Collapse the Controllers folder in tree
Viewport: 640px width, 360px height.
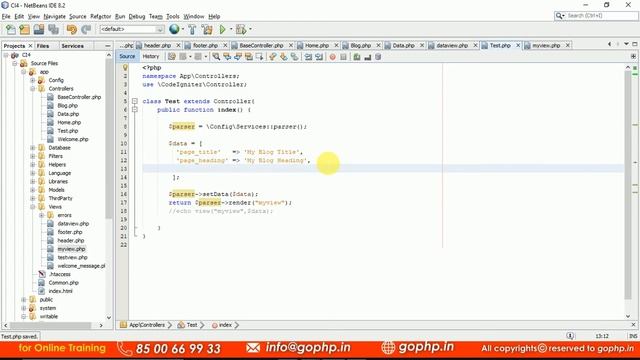[33, 89]
